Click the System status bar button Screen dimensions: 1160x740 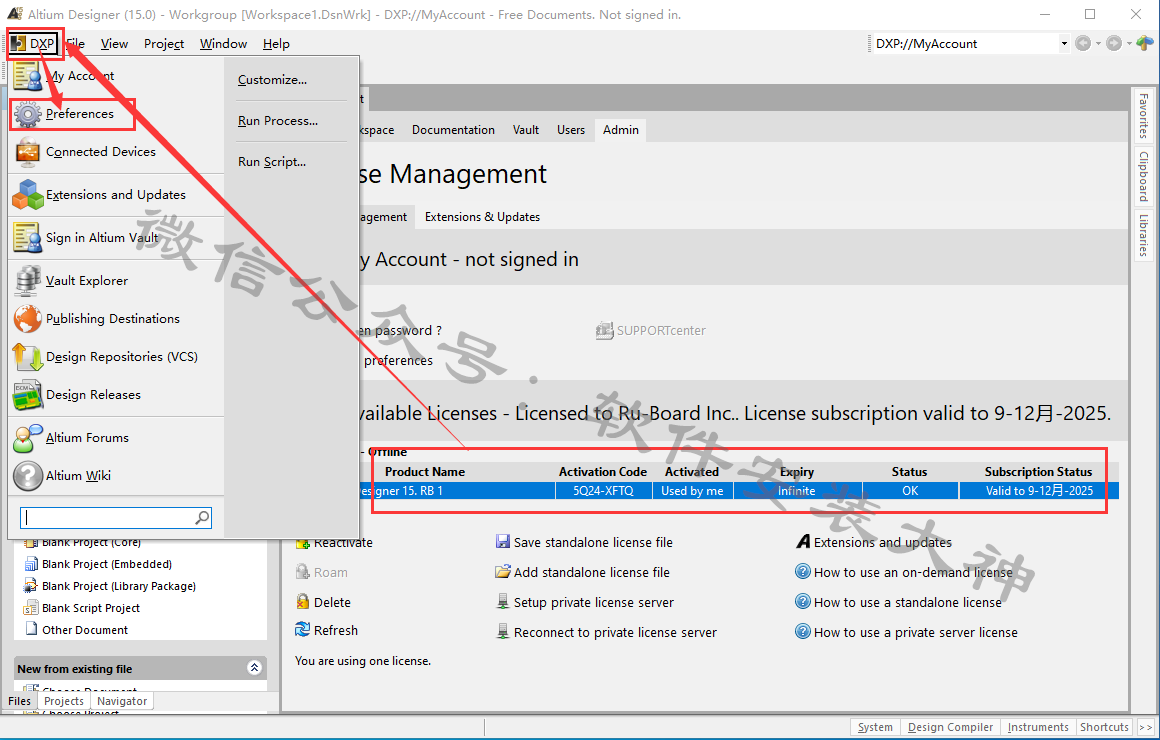875,727
